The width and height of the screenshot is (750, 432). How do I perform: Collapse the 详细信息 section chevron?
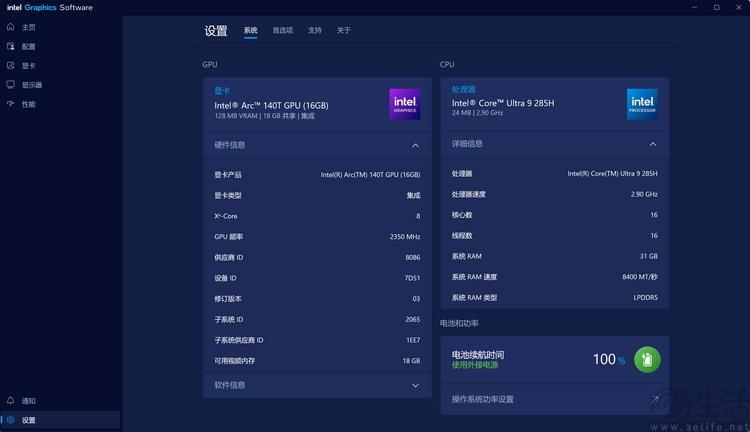click(x=652, y=144)
